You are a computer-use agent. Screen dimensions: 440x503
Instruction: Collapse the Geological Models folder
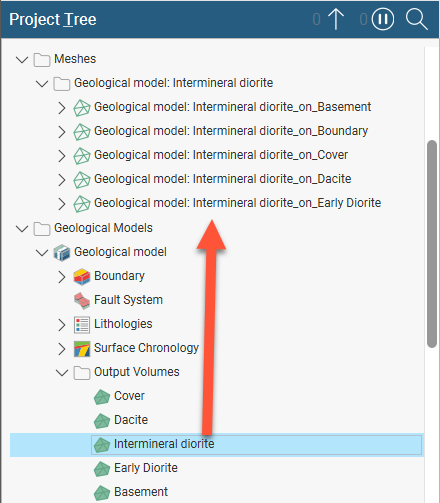[22, 229]
